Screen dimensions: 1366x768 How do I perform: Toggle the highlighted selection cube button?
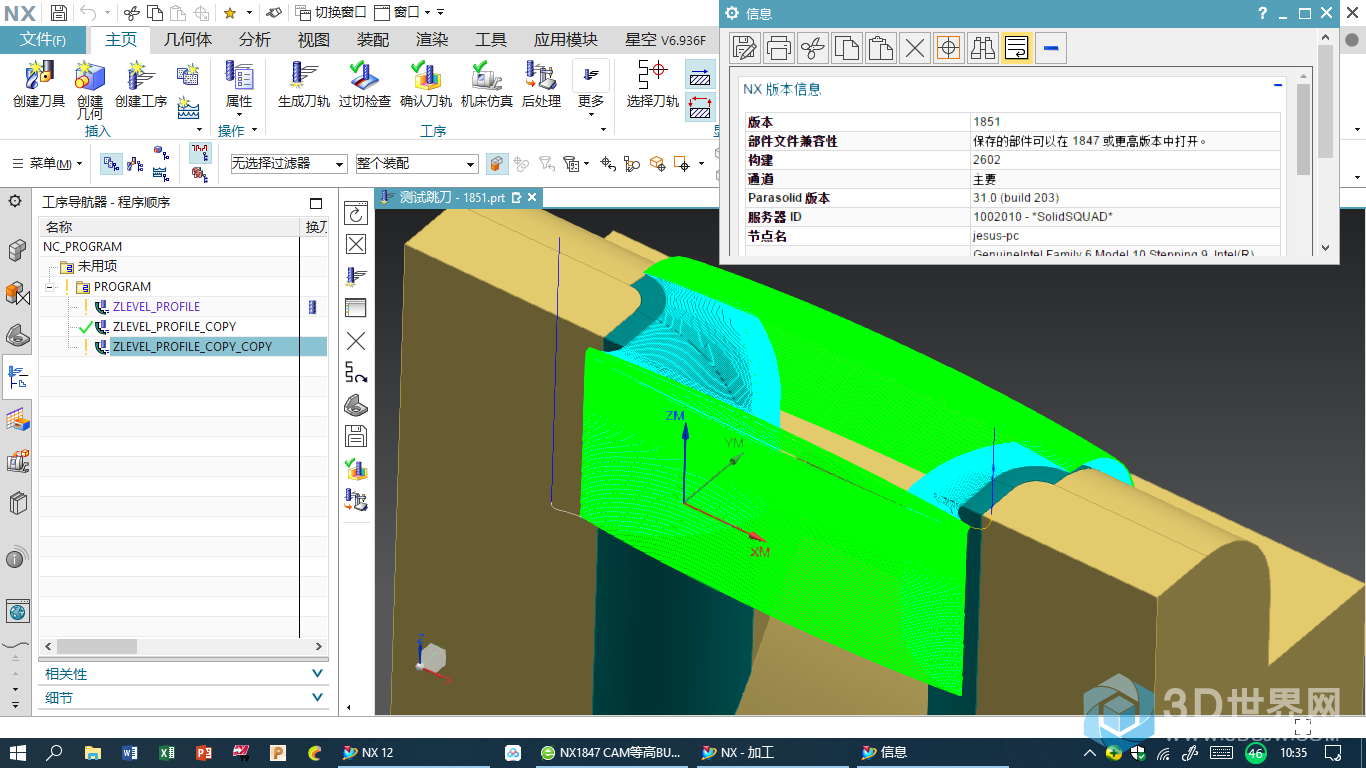pyautogui.click(x=497, y=163)
